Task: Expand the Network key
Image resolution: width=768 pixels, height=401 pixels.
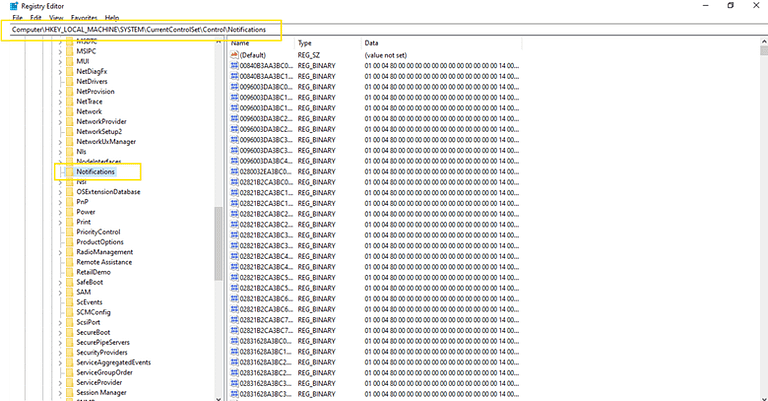Action: [59, 111]
